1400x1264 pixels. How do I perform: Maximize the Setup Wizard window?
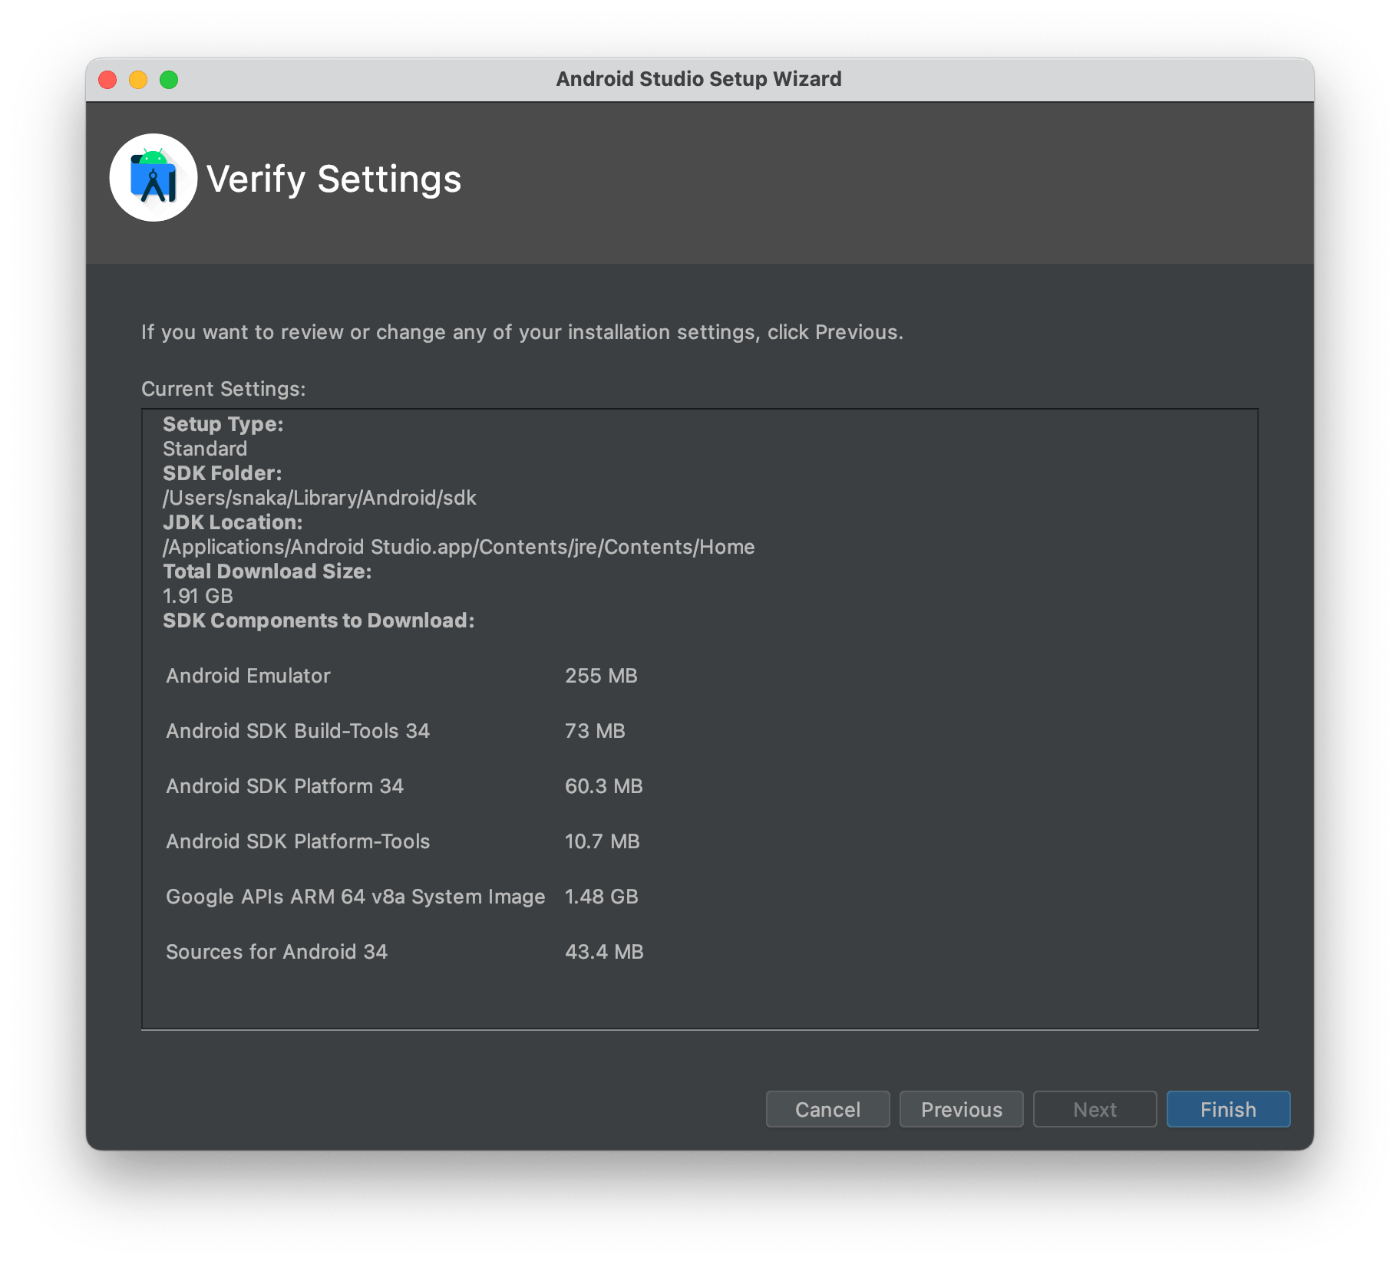pos(169,80)
